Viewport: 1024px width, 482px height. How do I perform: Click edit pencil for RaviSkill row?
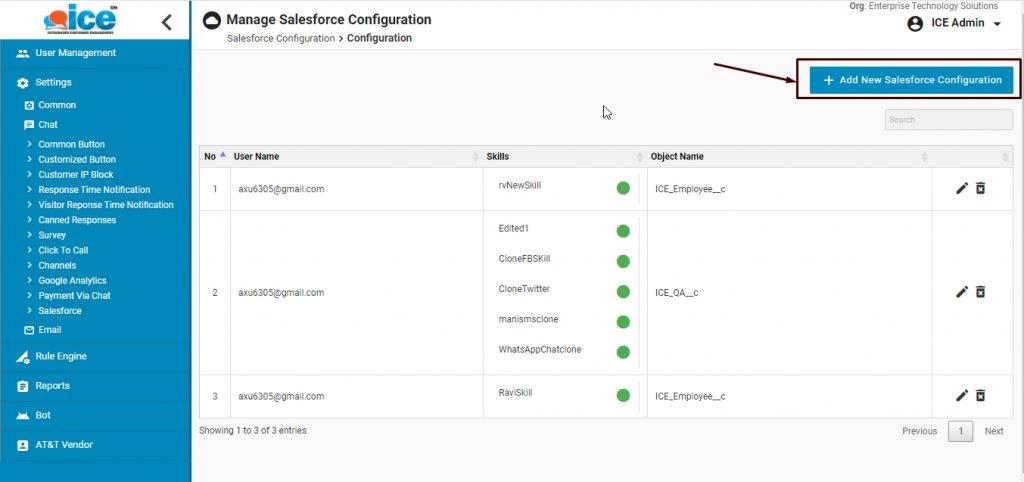(x=962, y=396)
